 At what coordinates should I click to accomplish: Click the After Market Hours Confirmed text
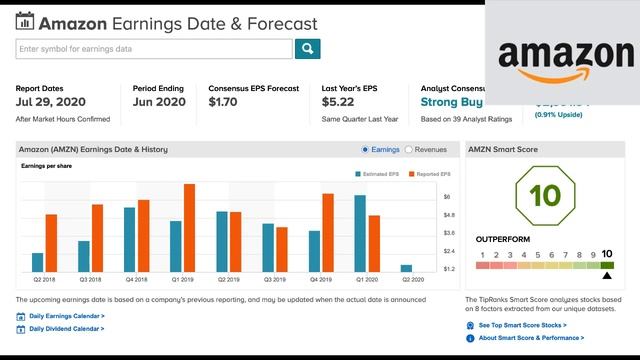(x=63, y=119)
